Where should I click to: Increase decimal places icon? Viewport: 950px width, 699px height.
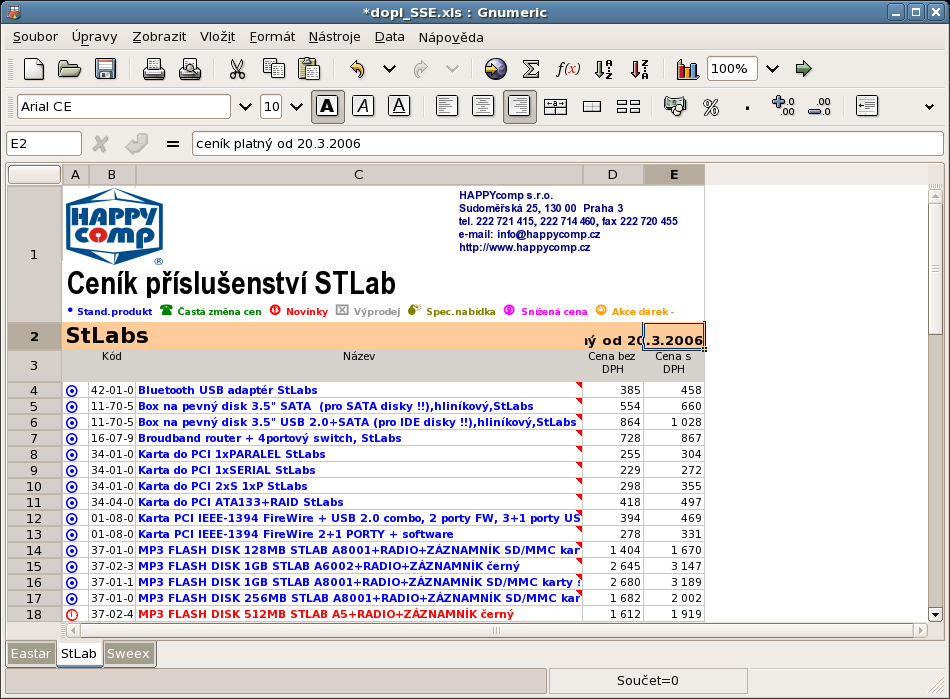(x=783, y=107)
